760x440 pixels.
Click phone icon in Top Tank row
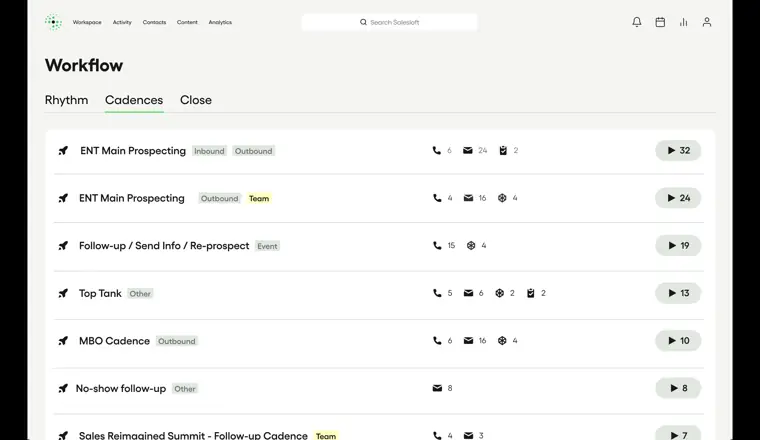437,293
